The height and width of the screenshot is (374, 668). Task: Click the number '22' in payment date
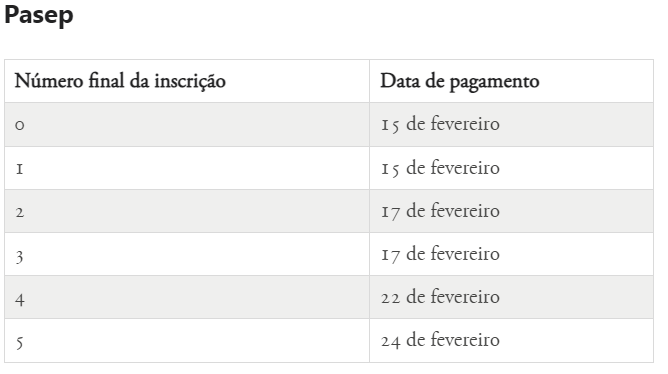pos(390,298)
